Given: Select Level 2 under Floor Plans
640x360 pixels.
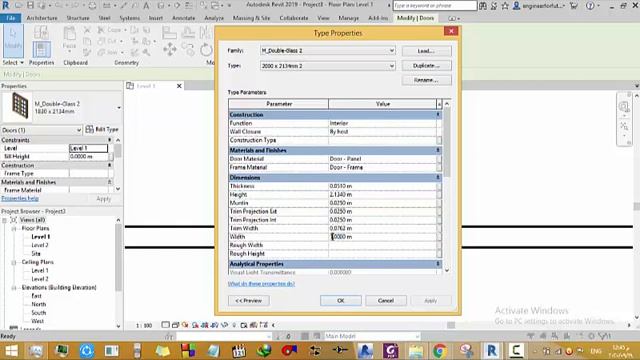Looking at the screenshot, I should [x=40, y=245].
